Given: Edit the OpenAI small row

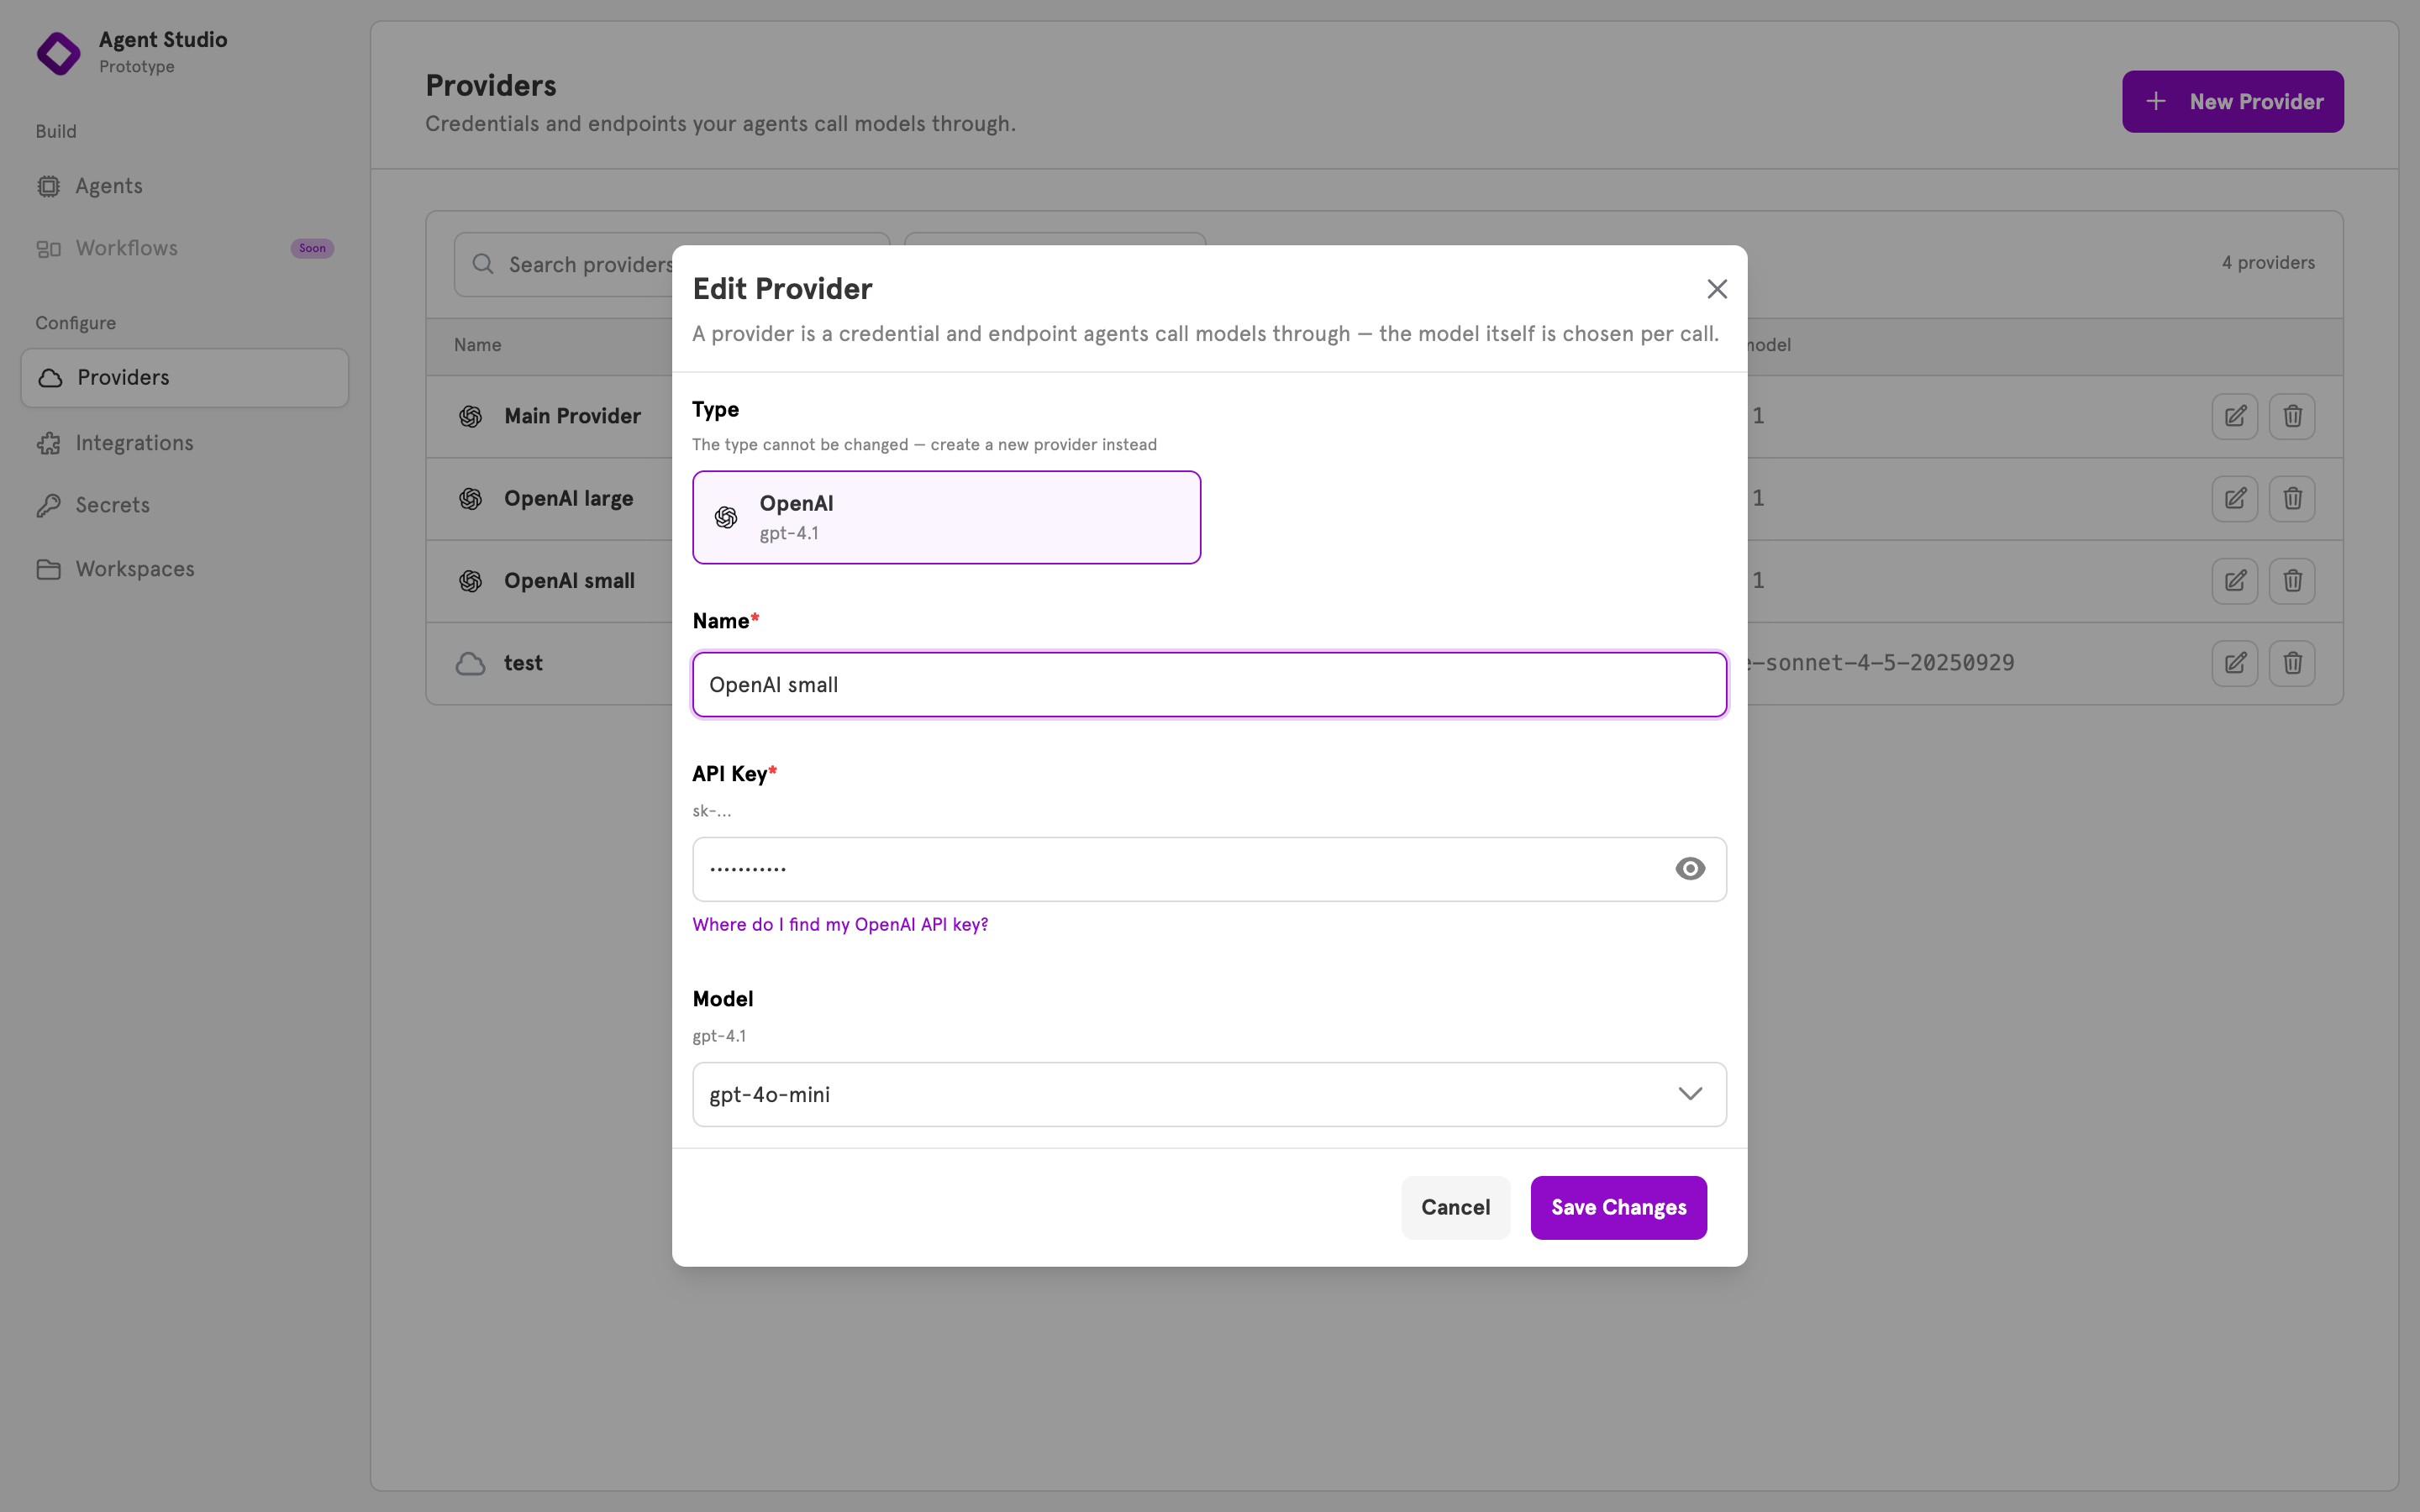Looking at the screenshot, I should tap(2234, 581).
